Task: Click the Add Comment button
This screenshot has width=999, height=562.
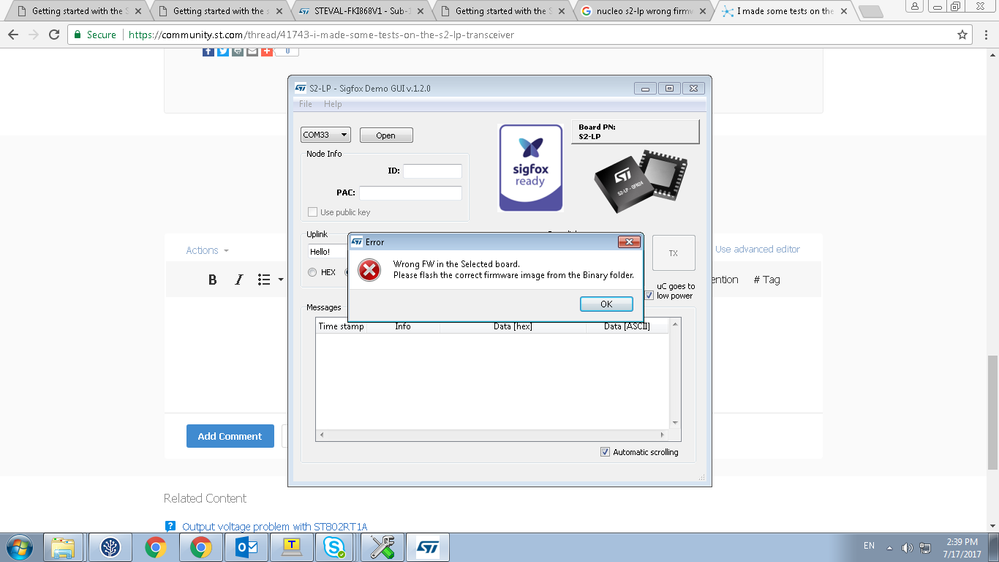Action: pyautogui.click(x=230, y=436)
